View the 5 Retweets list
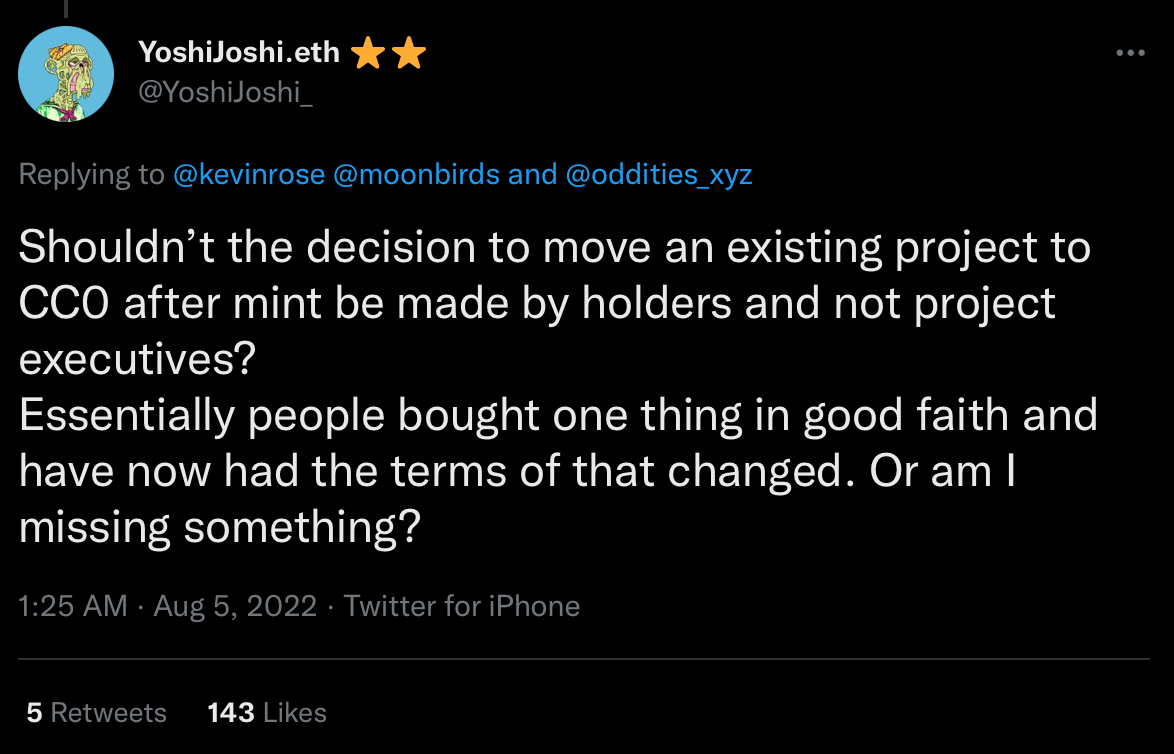Screen dimensions: 1174x754 point(96,713)
